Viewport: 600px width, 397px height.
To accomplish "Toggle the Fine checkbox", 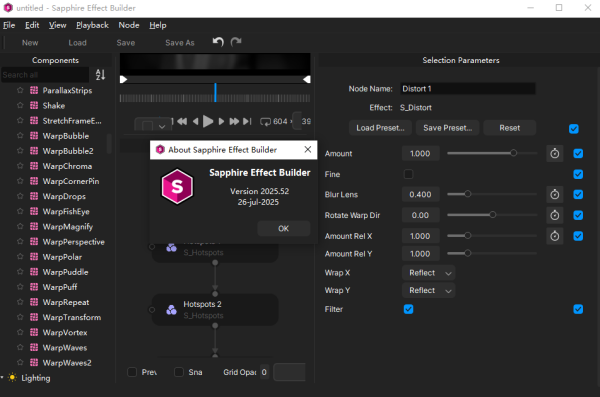I will [408, 174].
